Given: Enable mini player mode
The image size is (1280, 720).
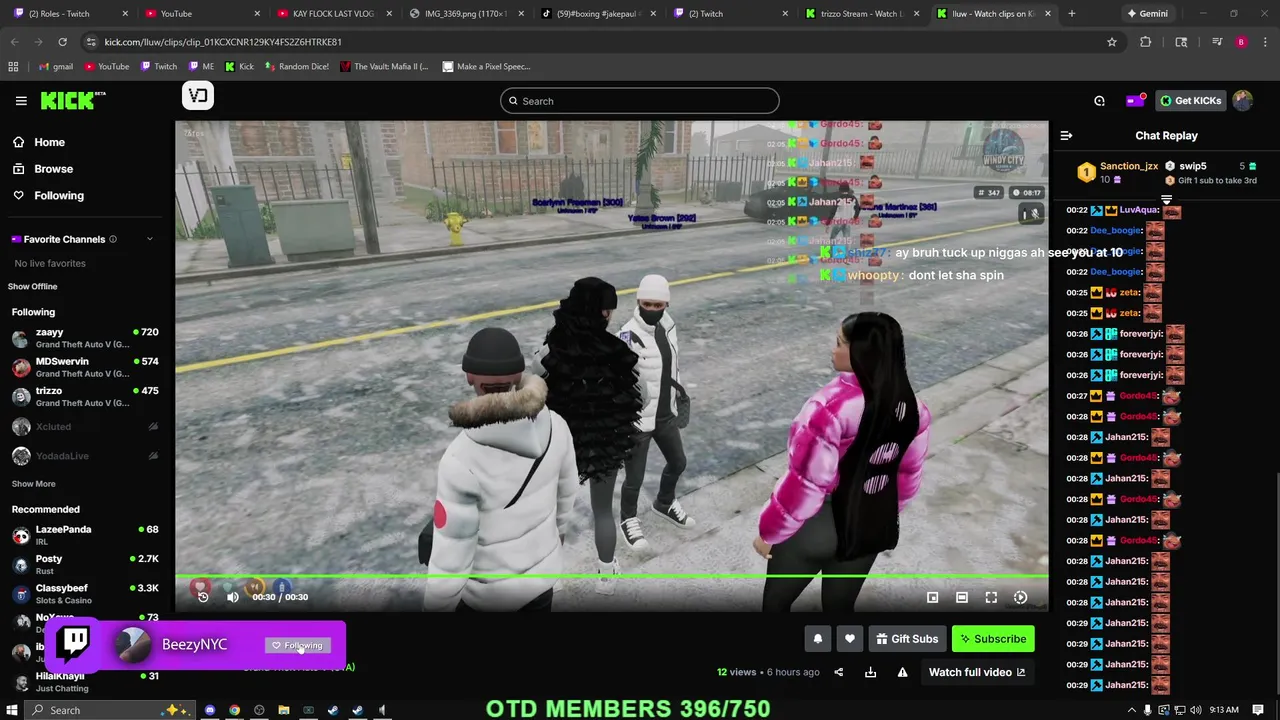Looking at the screenshot, I should point(932,598).
